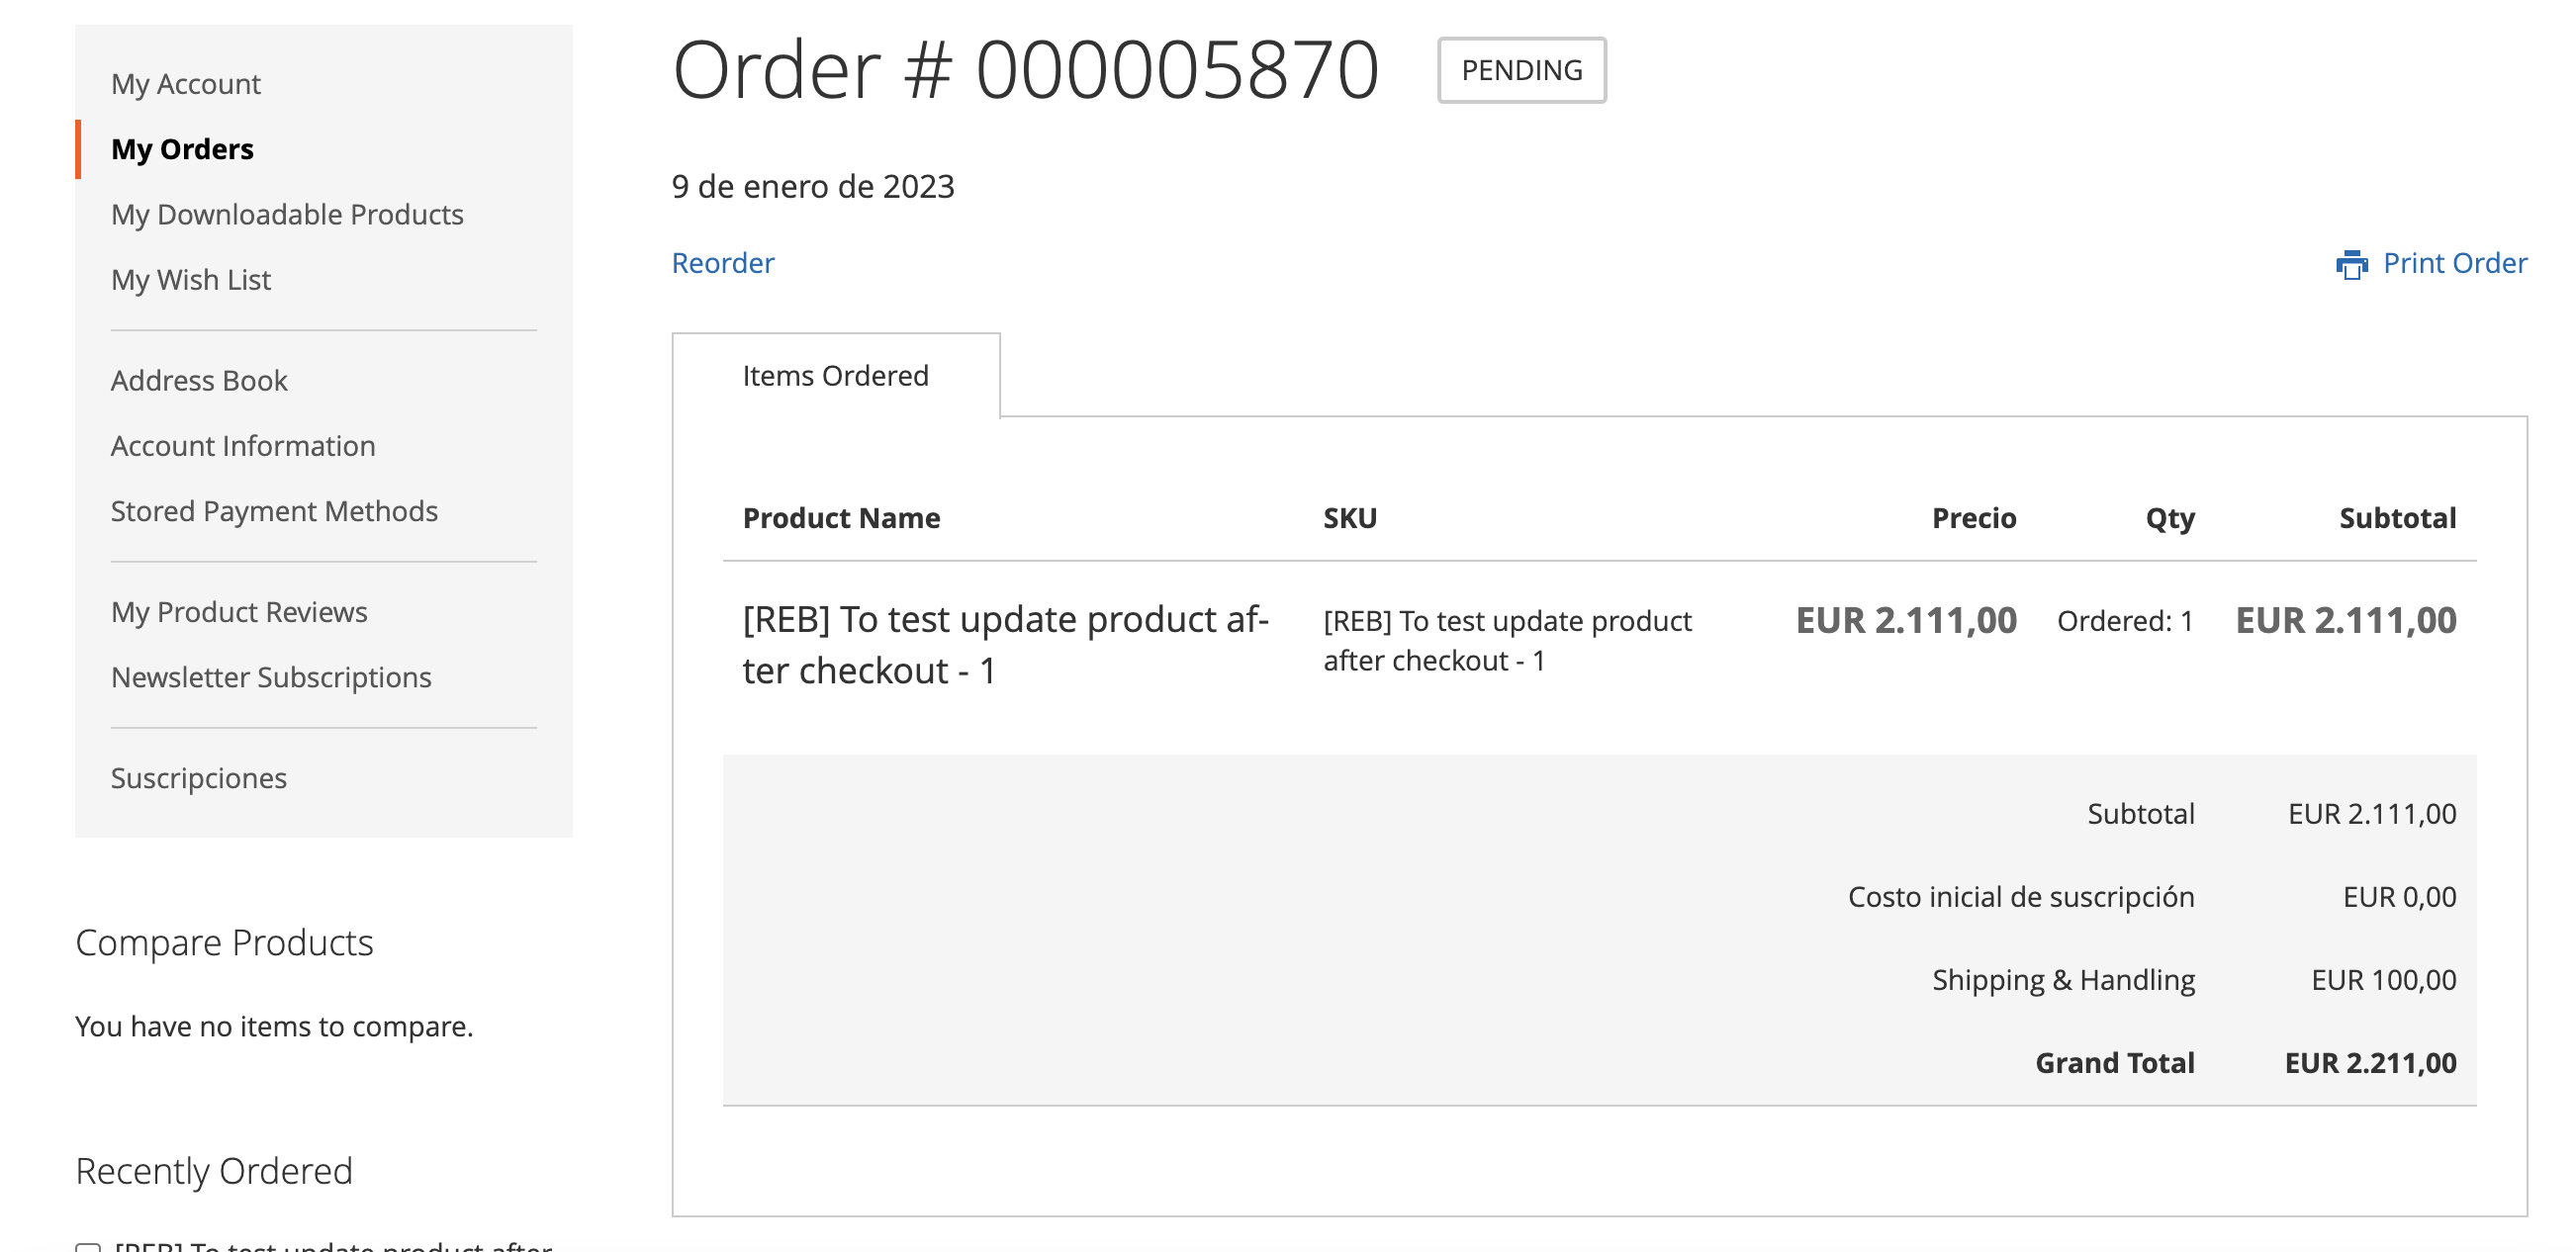The height and width of the screenshot is (1252, 2576).
Task: Open Newsletter Subscriptions
Action: [271, 677]
